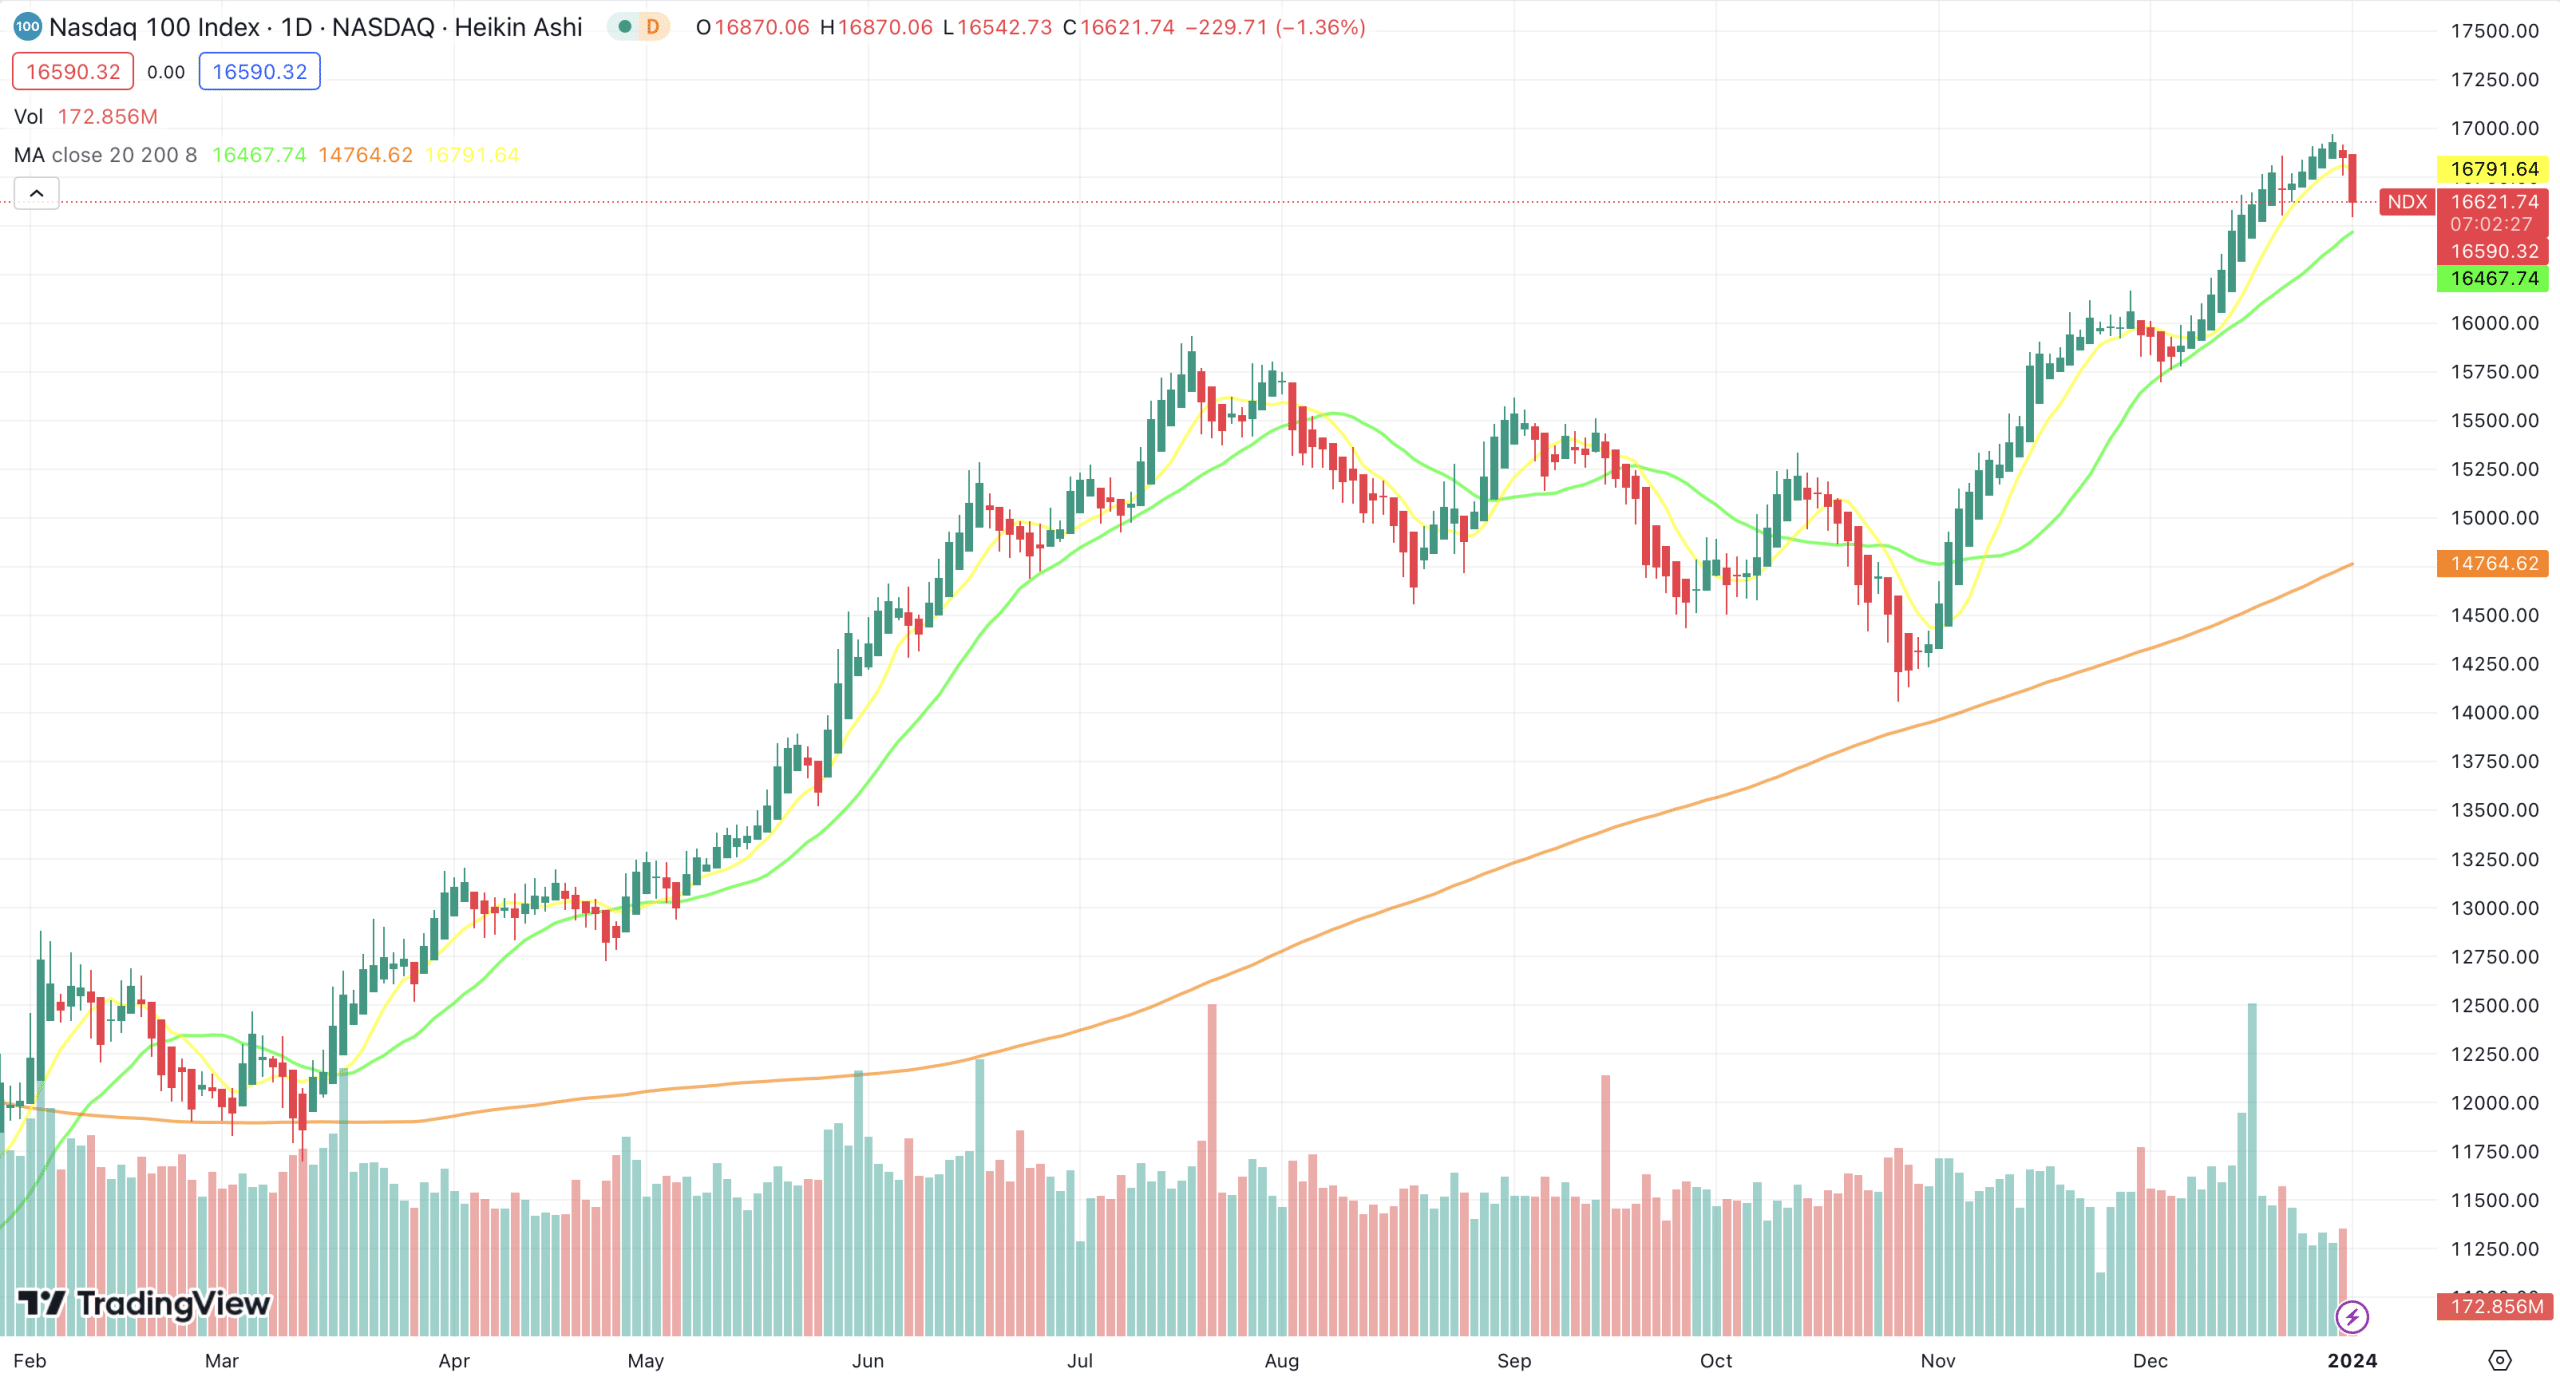Click the 17500.00 level on price axis
2560x1377 pixels.
click(x=2495, y=31)
